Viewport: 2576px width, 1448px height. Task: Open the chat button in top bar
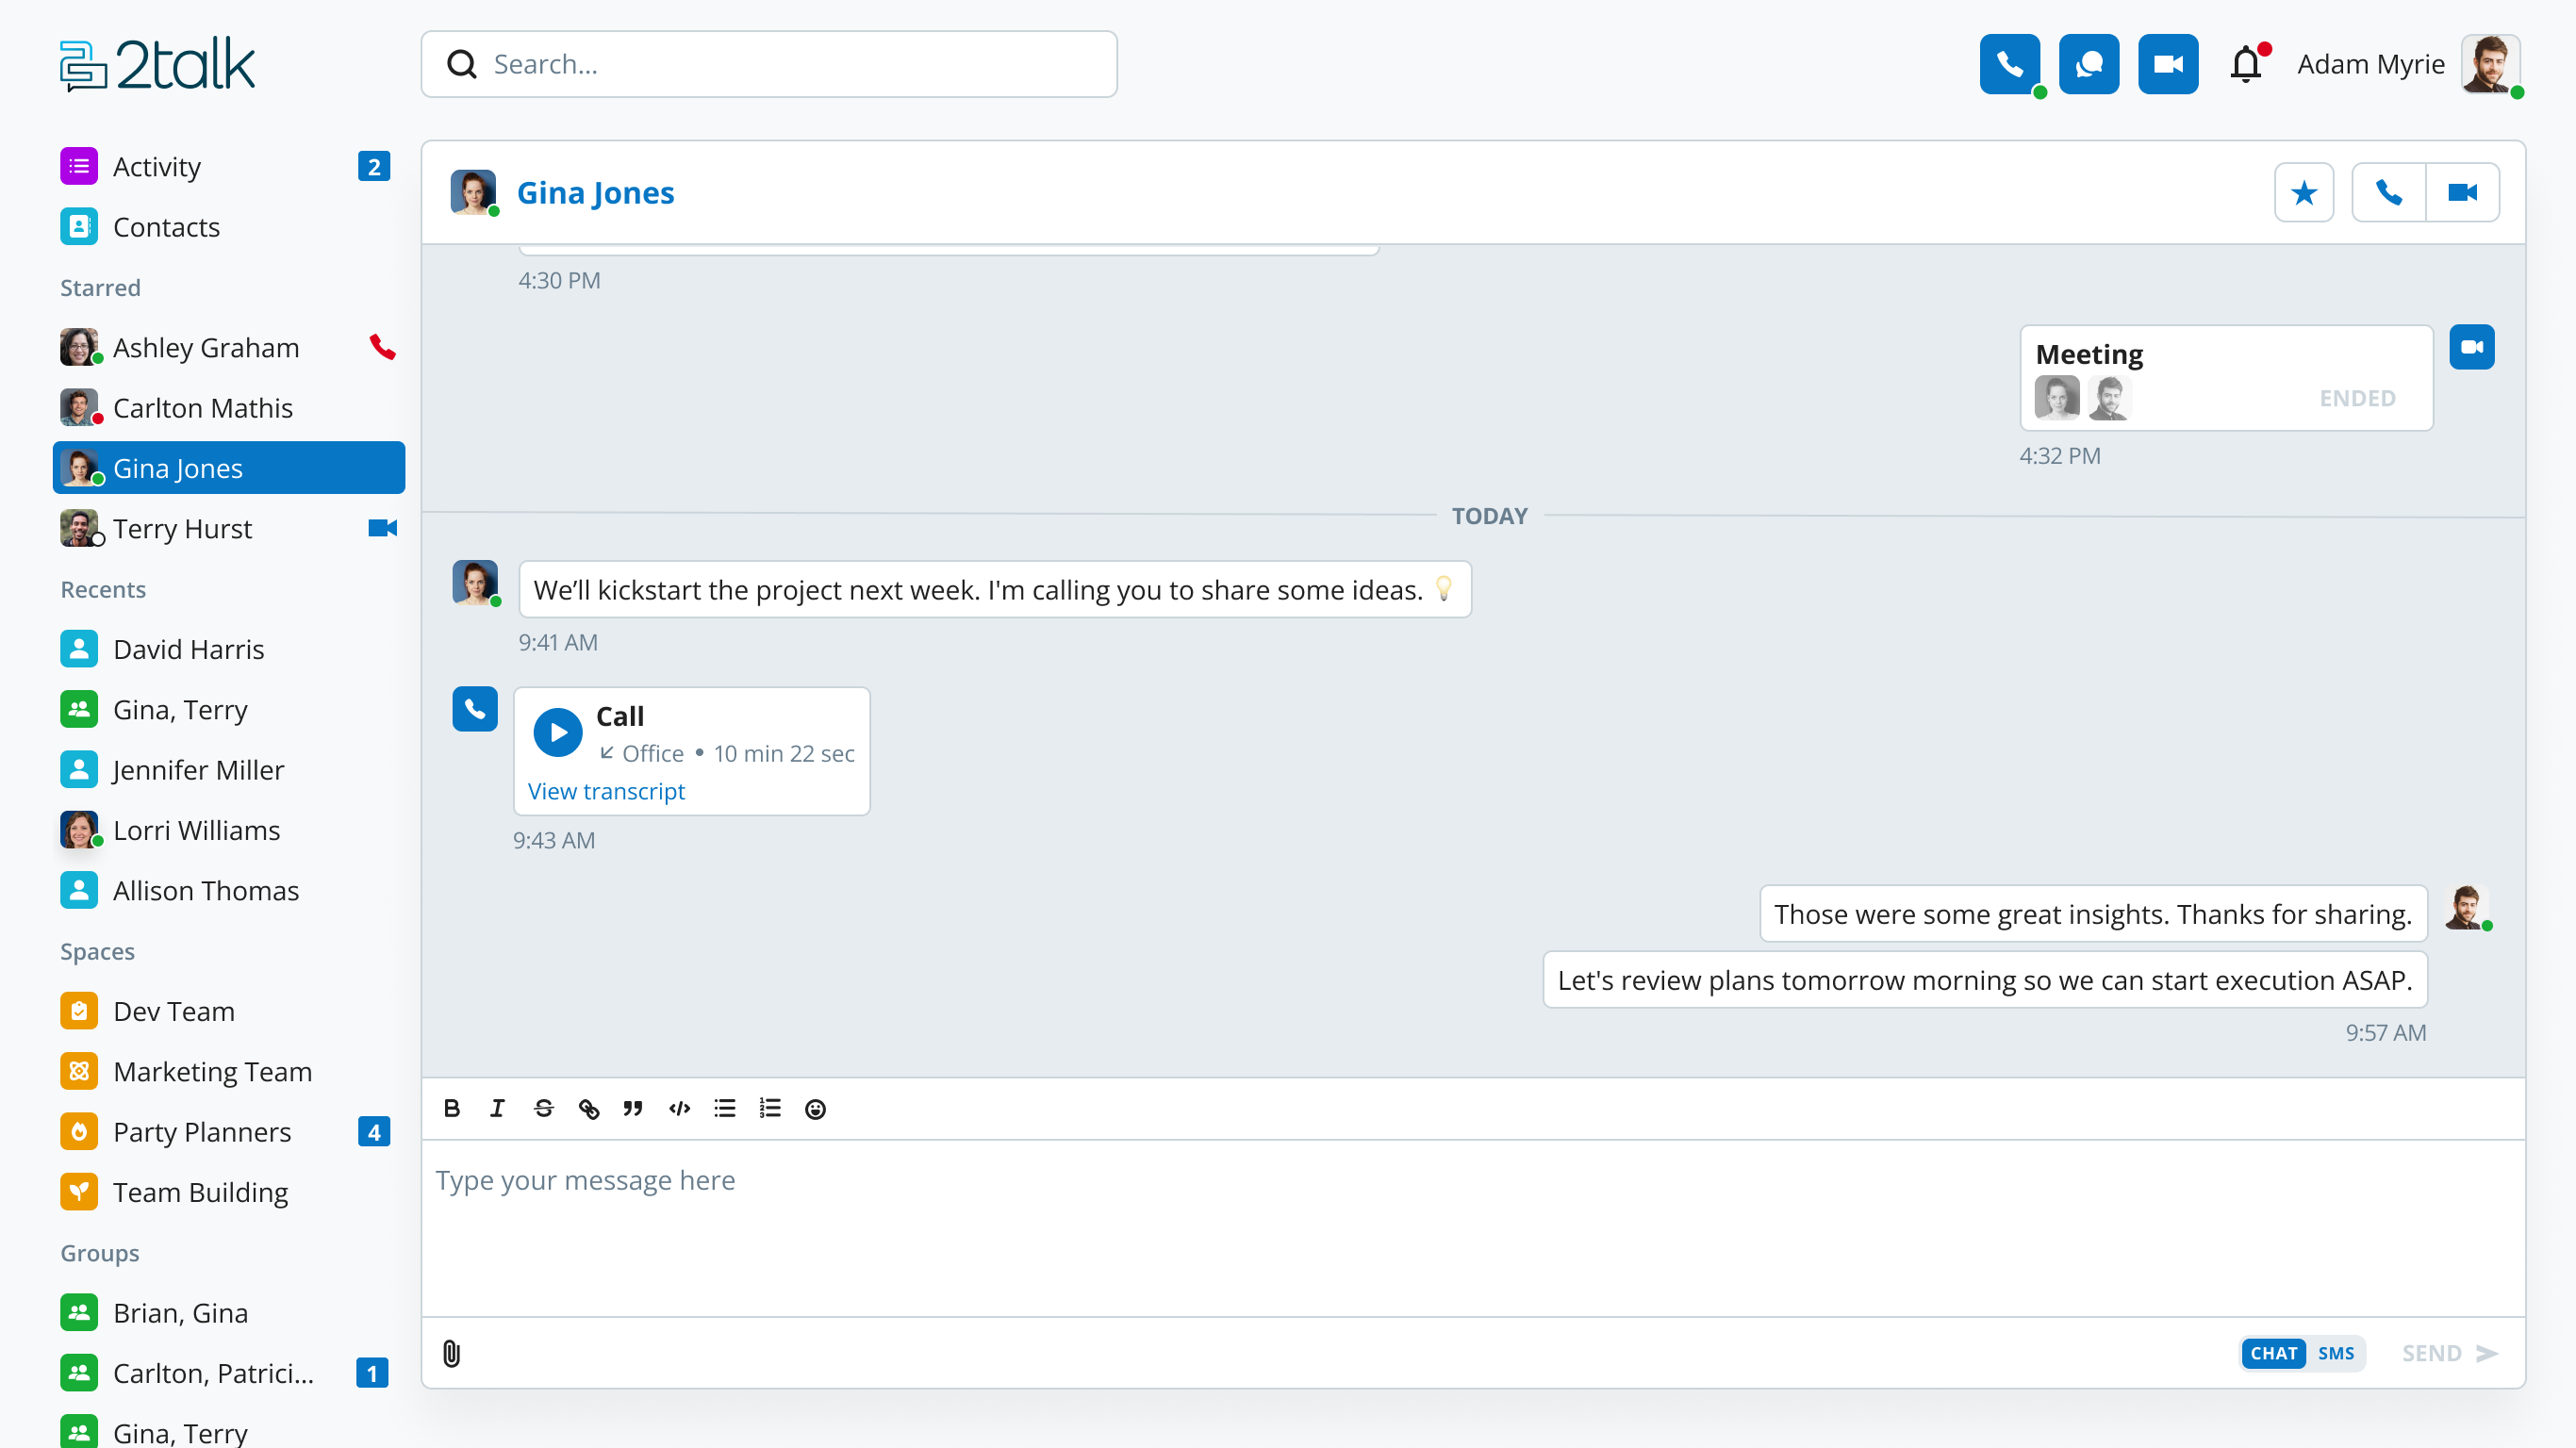pos(2088,64)
